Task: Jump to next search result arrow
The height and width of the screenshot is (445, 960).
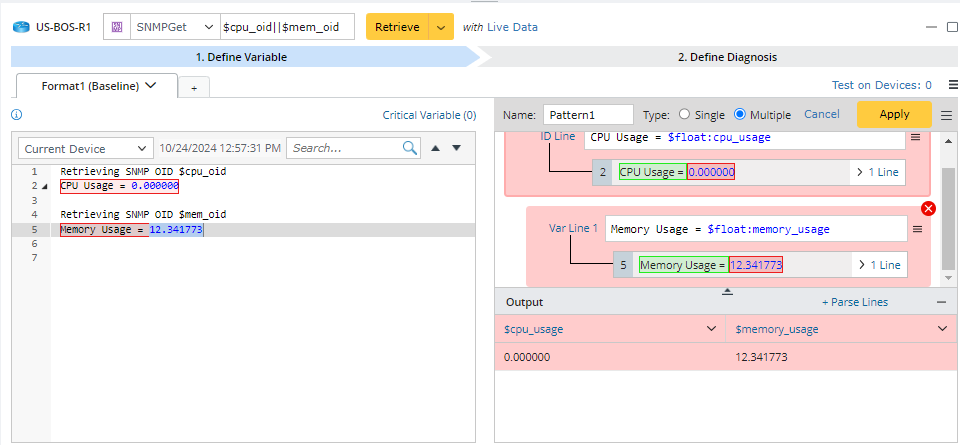Action: pyautogui.click(x=457, y=148)
